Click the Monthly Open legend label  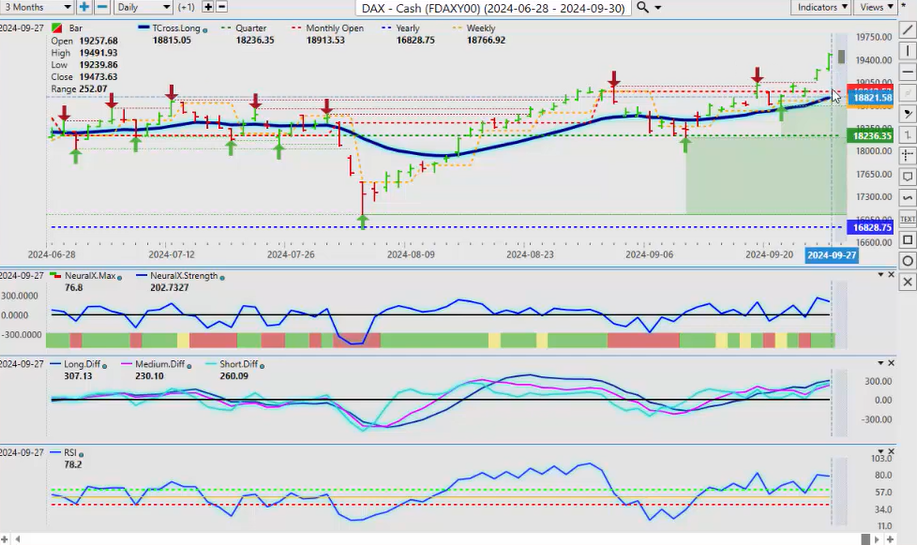pos(335,28)
